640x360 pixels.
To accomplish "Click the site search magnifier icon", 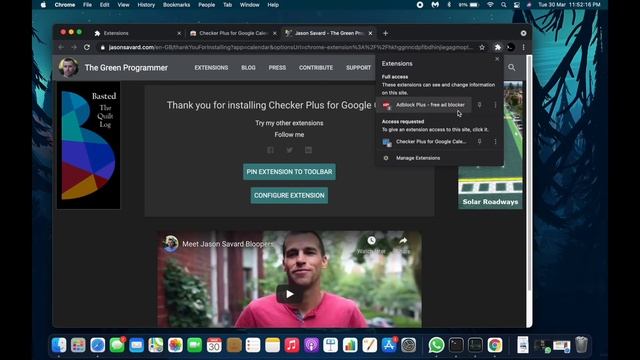I will click(511, 68).
